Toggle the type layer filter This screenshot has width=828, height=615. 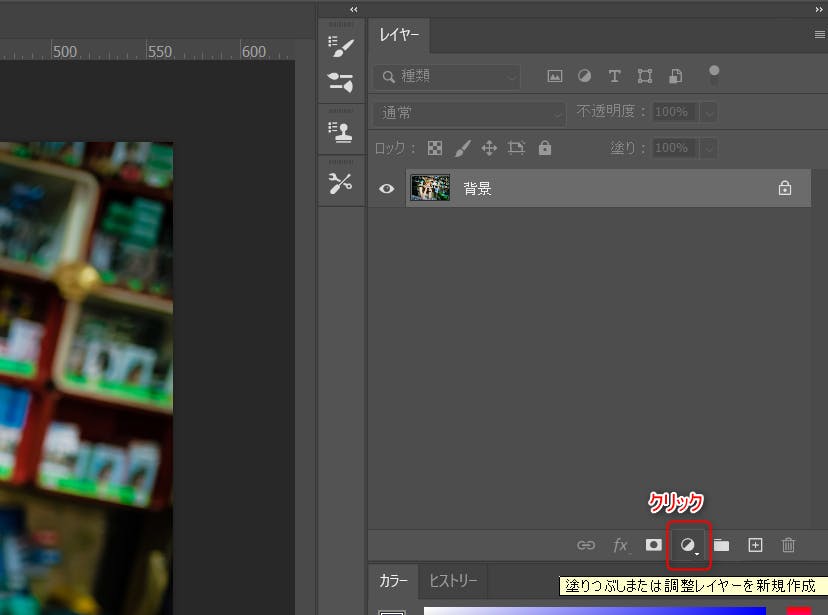615,76
